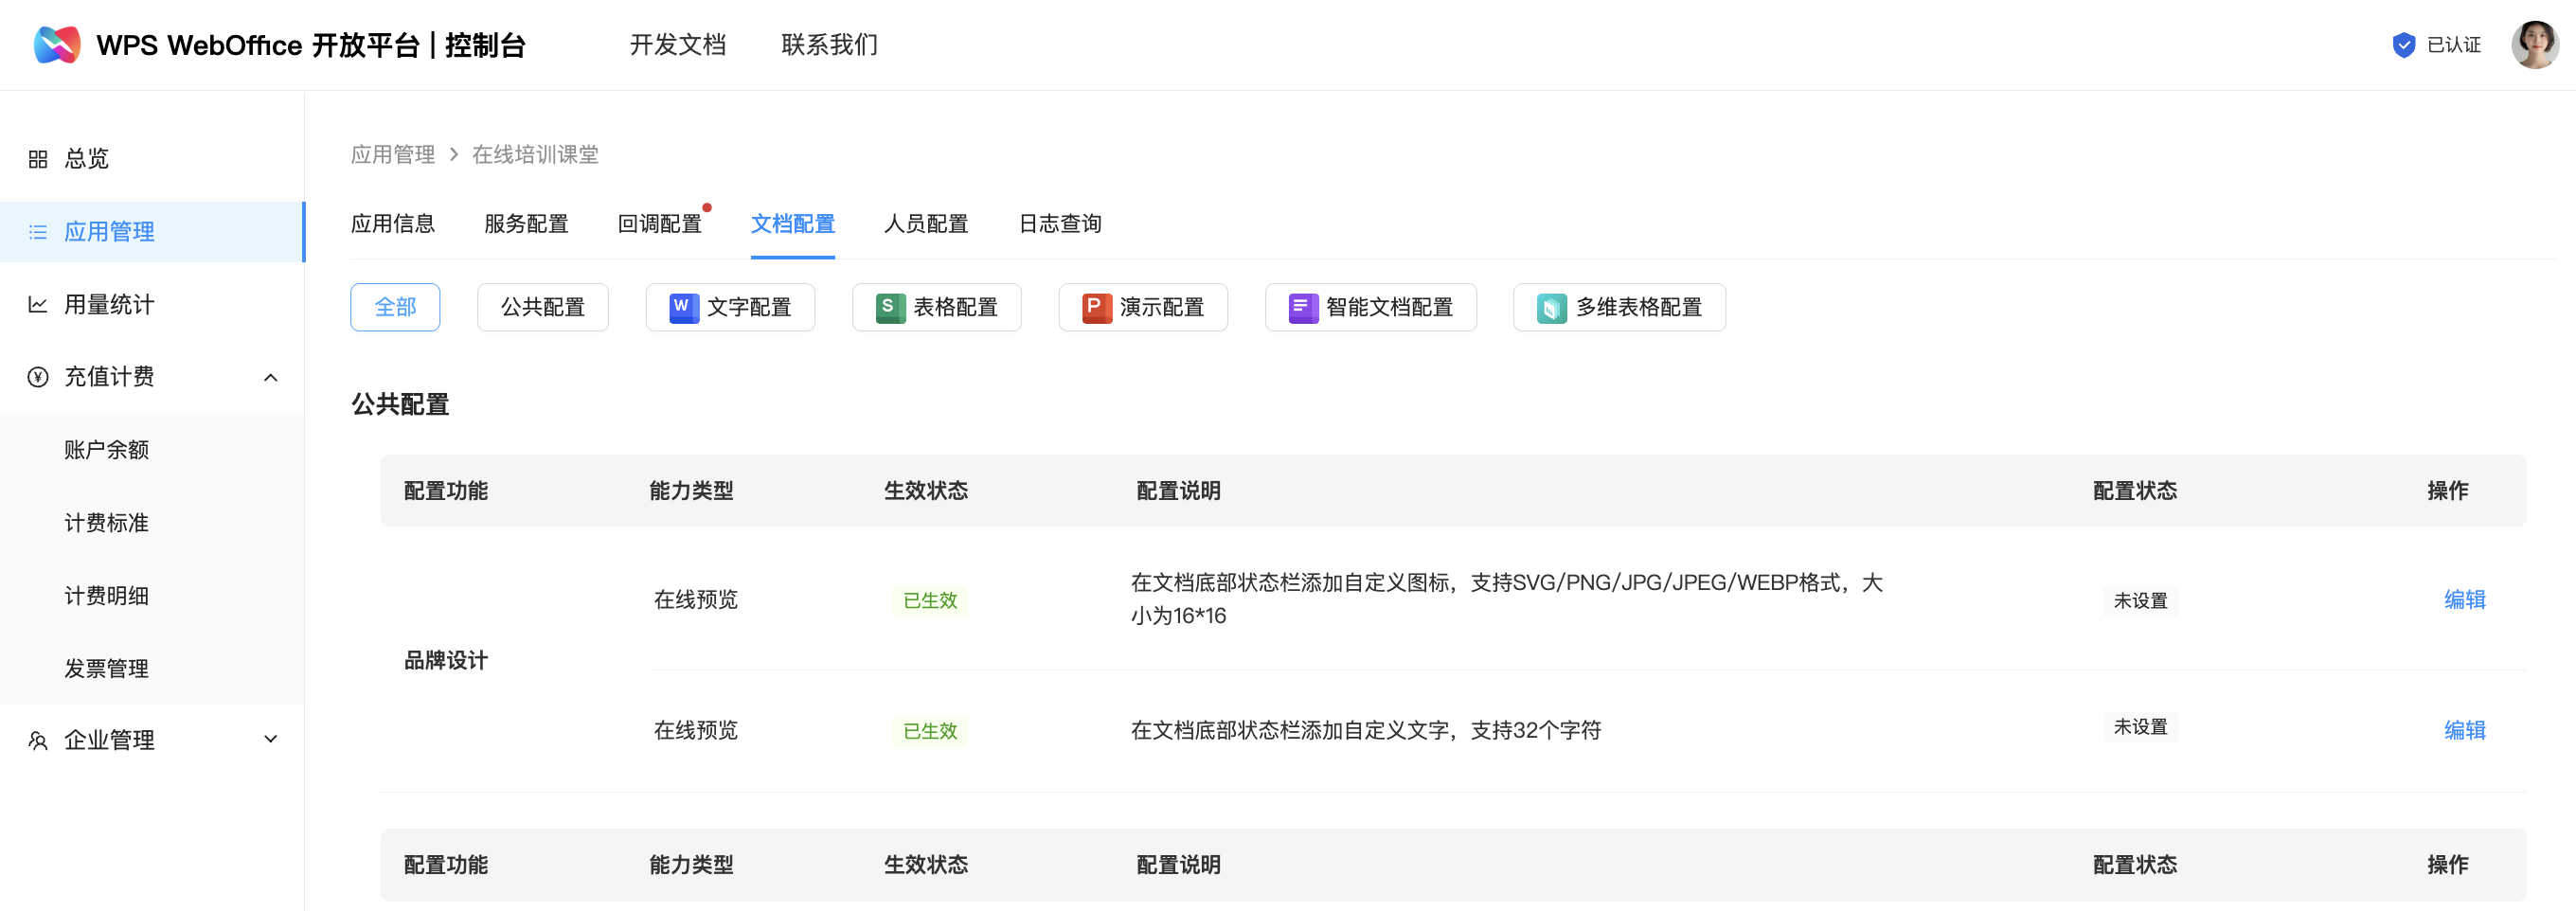Switch to the 日志查询 tab

click(1059, 224)
